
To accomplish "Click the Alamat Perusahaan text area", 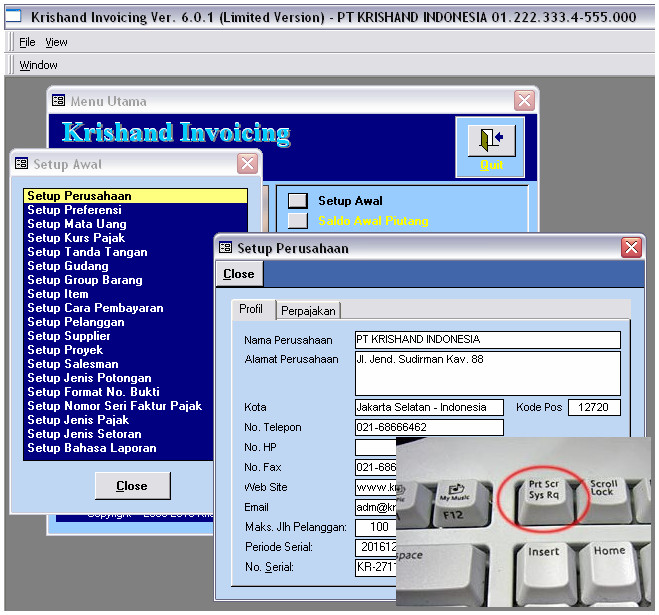I will tap(488, 373).
